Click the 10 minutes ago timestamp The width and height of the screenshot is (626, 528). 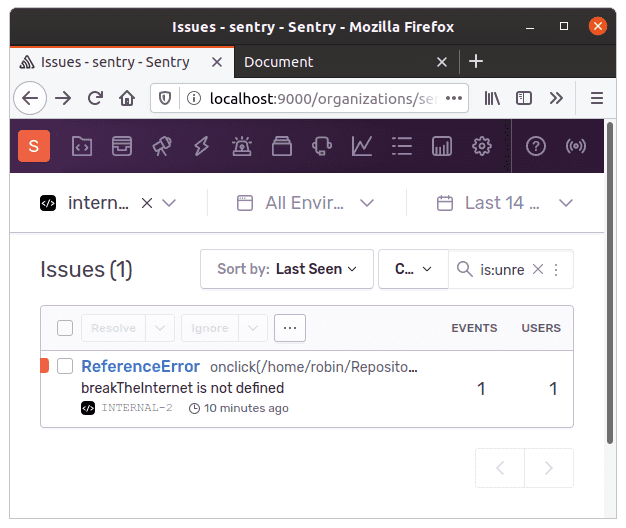[x=246, y=408]
